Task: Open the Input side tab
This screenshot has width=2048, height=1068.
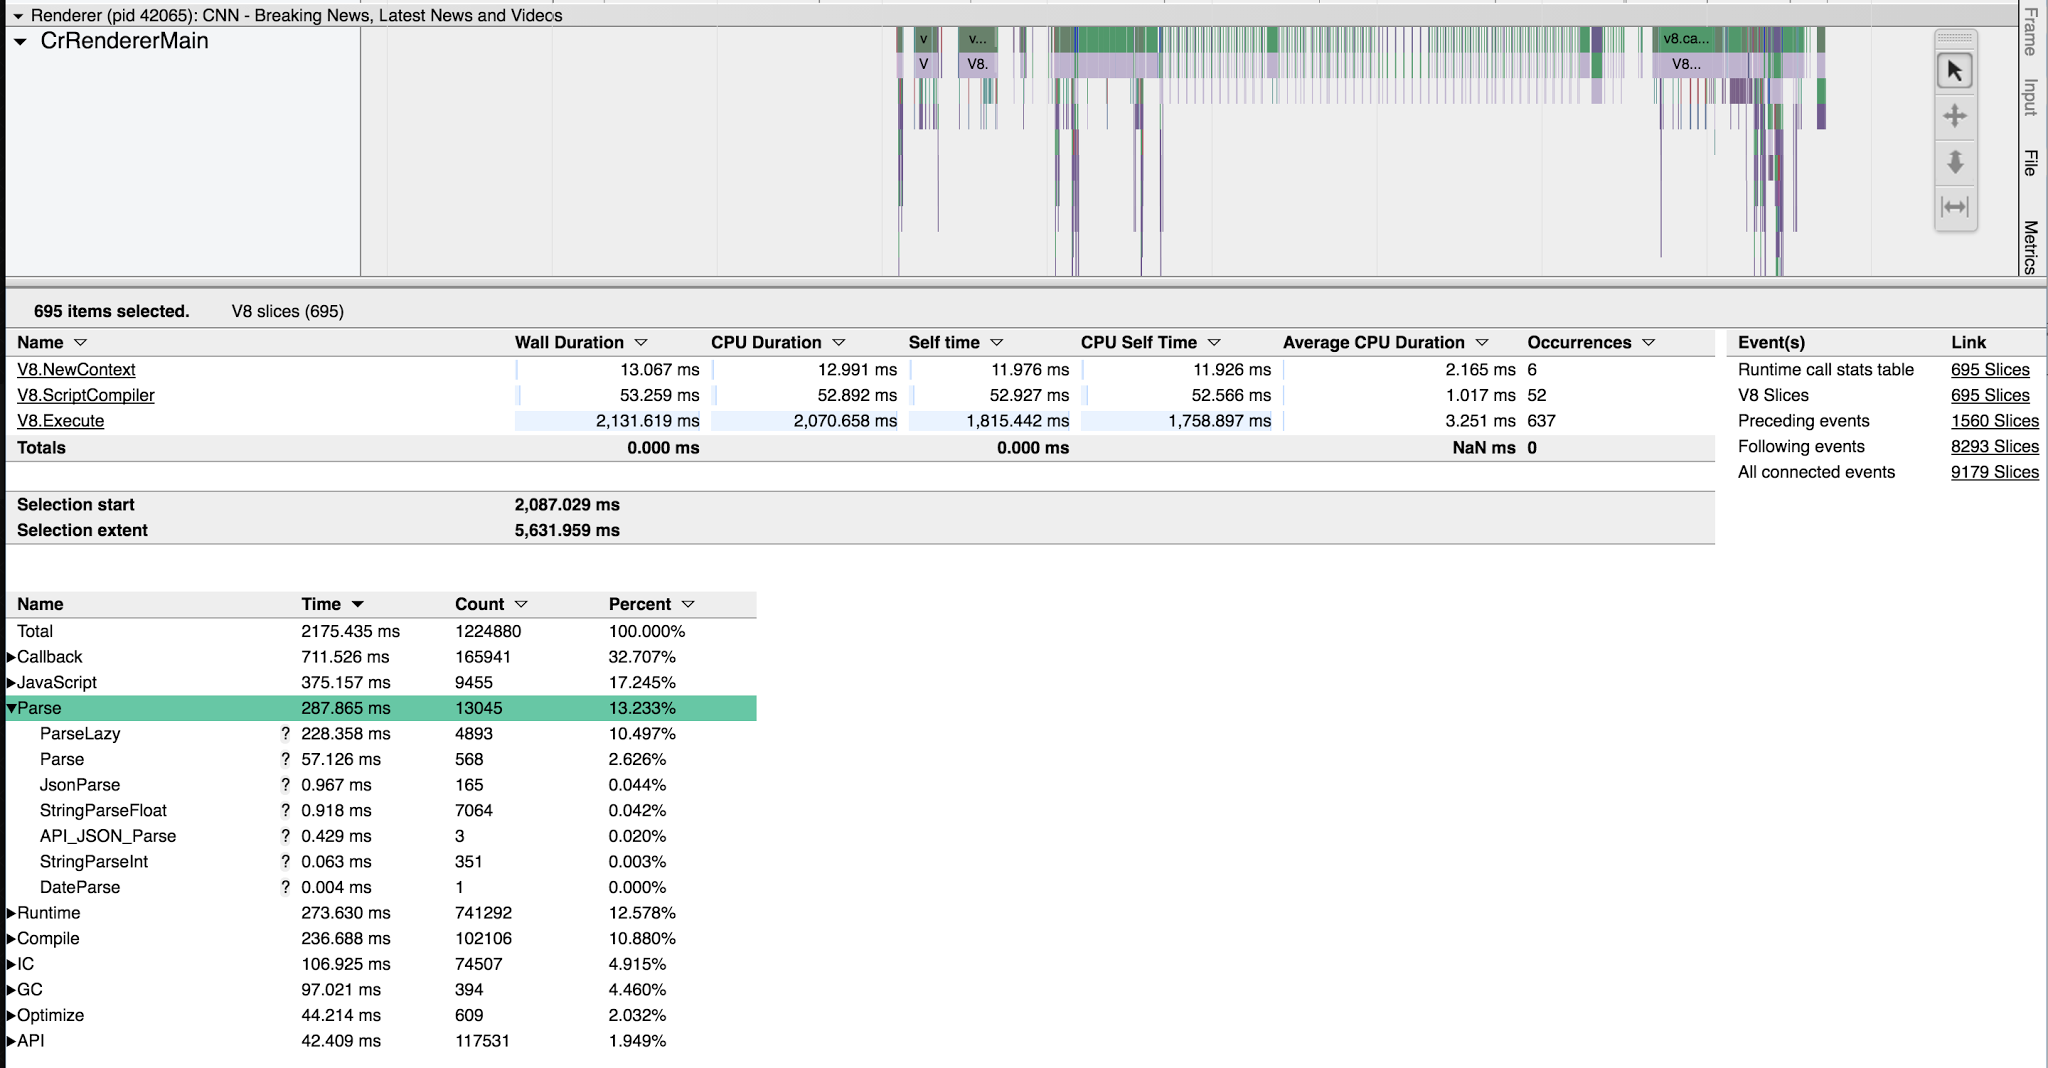Action: 2030,97
